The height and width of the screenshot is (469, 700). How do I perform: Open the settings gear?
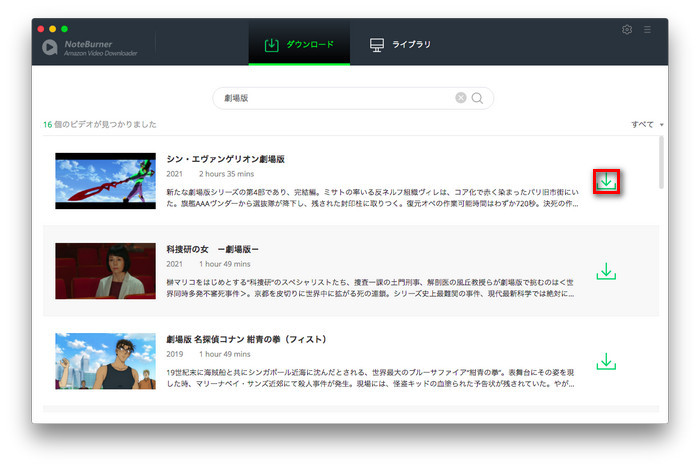pyautogui.click(x=627, y=29)
